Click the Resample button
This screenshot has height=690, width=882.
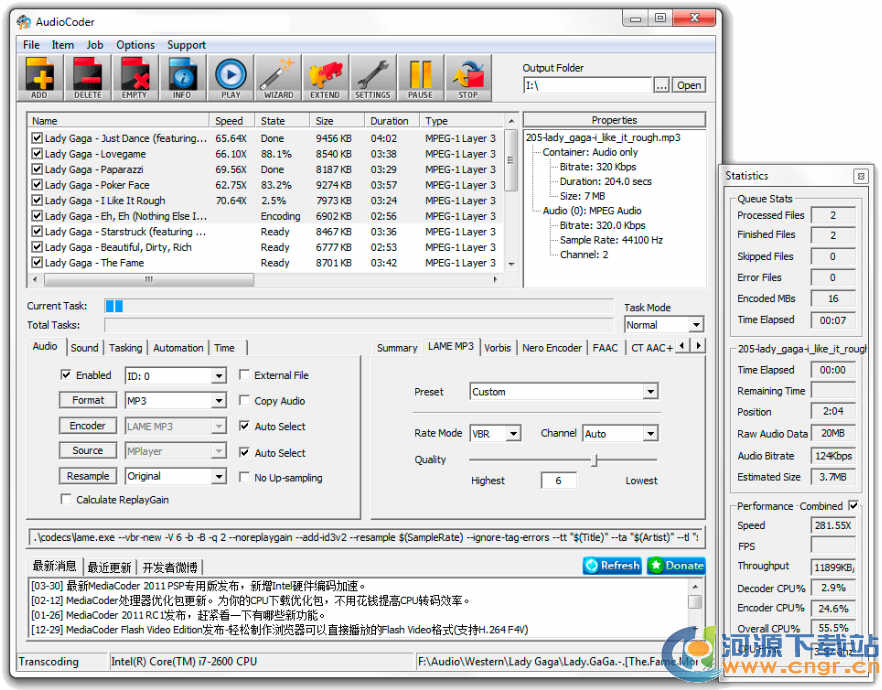point(88,476)
